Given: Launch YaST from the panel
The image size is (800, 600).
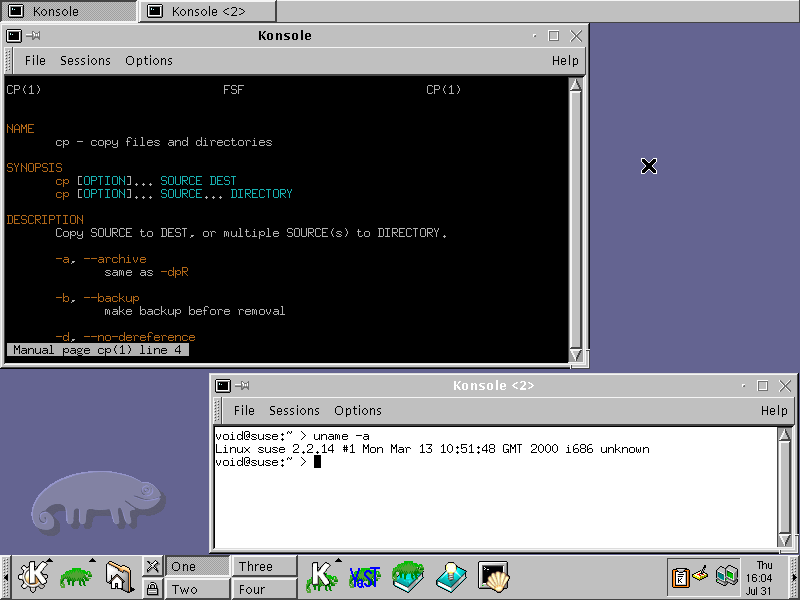Looking at the screenshot, I should coord(365,578).
